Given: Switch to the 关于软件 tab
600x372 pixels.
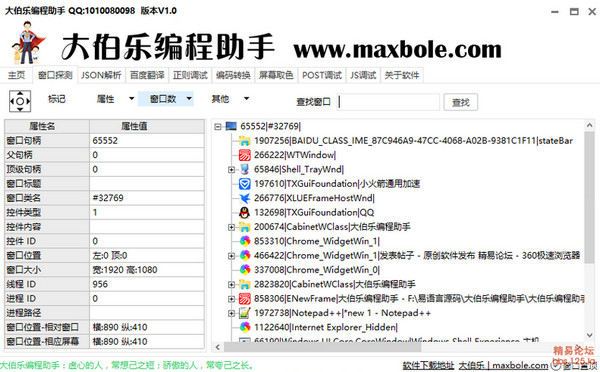Looking at the screenshot, I should point(402,75).
